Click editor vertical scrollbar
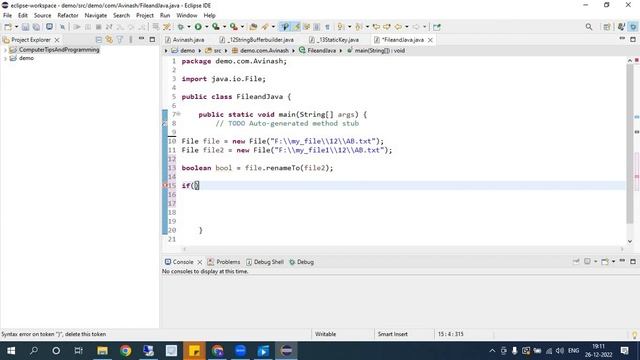 tap(630, 144)
